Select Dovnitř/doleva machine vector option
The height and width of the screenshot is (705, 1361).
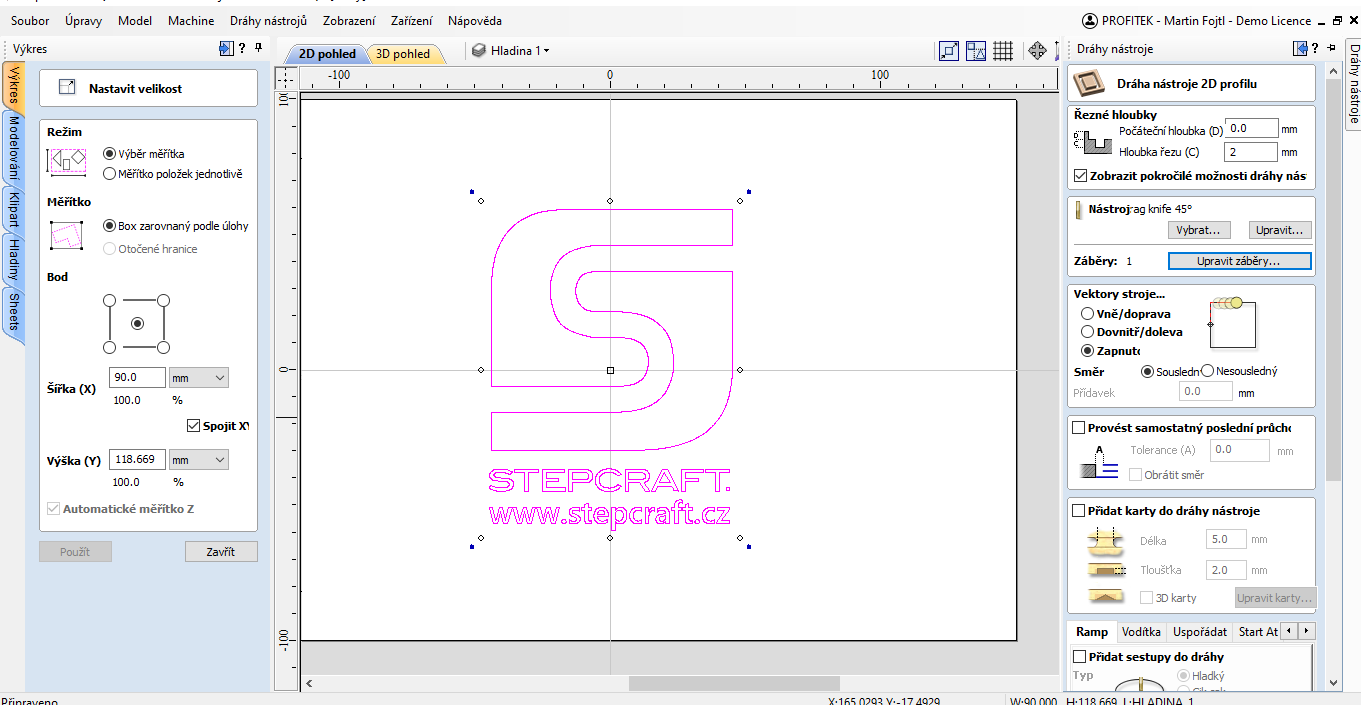tap(1087, 332)
